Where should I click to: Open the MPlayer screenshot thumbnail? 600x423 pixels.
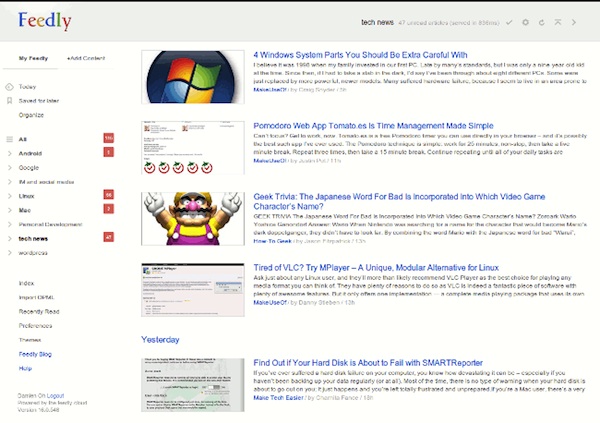tap(193, 290)
